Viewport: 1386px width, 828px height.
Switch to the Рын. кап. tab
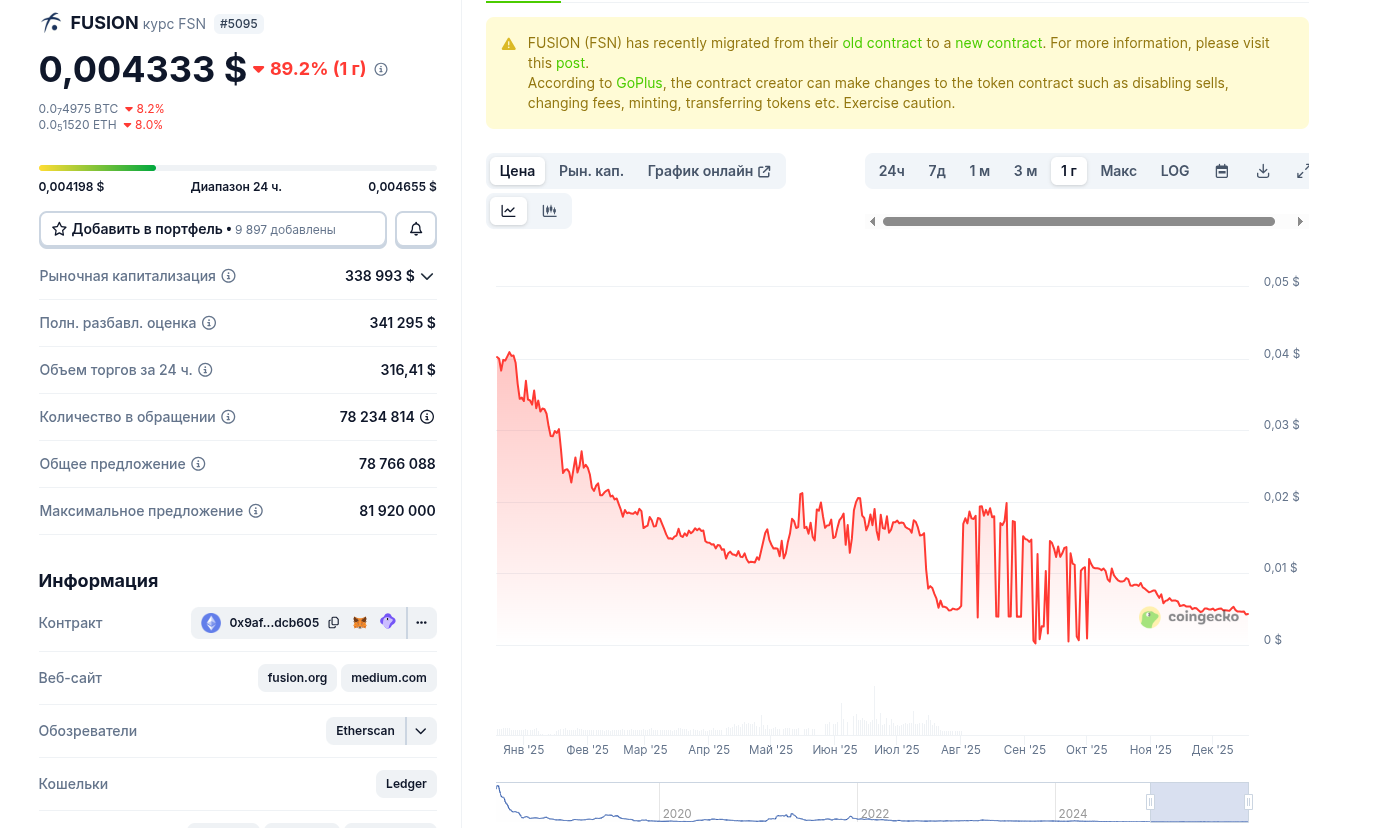(591, 171)
